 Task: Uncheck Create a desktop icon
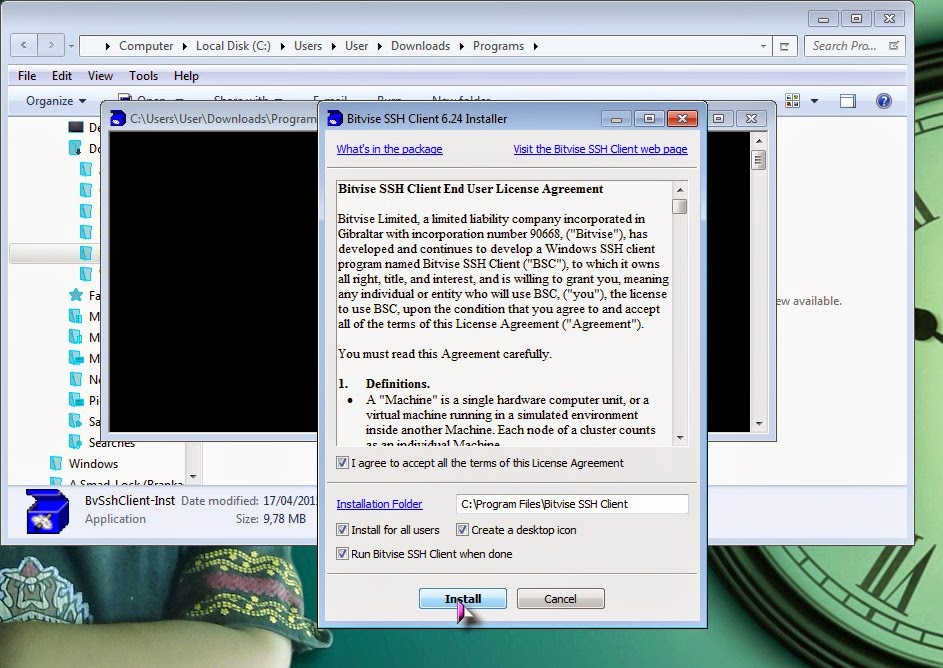pos(462,530)
